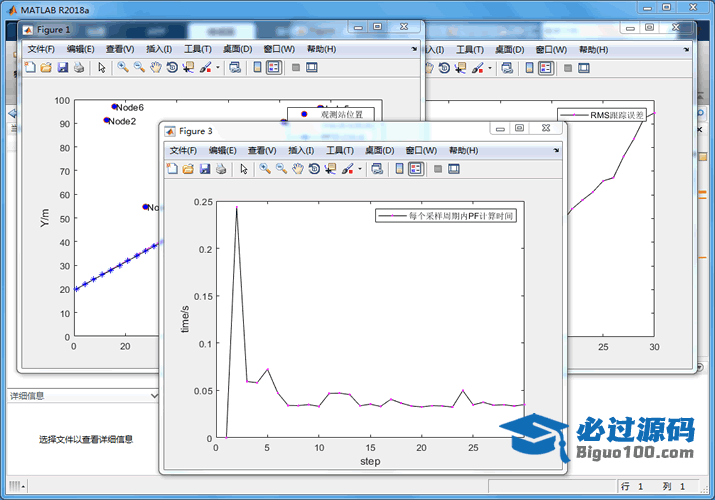The image size is (715, 500).
Task: Click 选择文件以查看详细信息 text
Action: click(86, 439)
